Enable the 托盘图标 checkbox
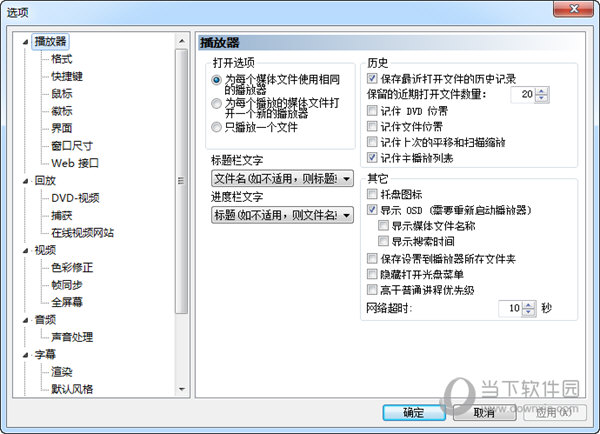 point(373,195)
